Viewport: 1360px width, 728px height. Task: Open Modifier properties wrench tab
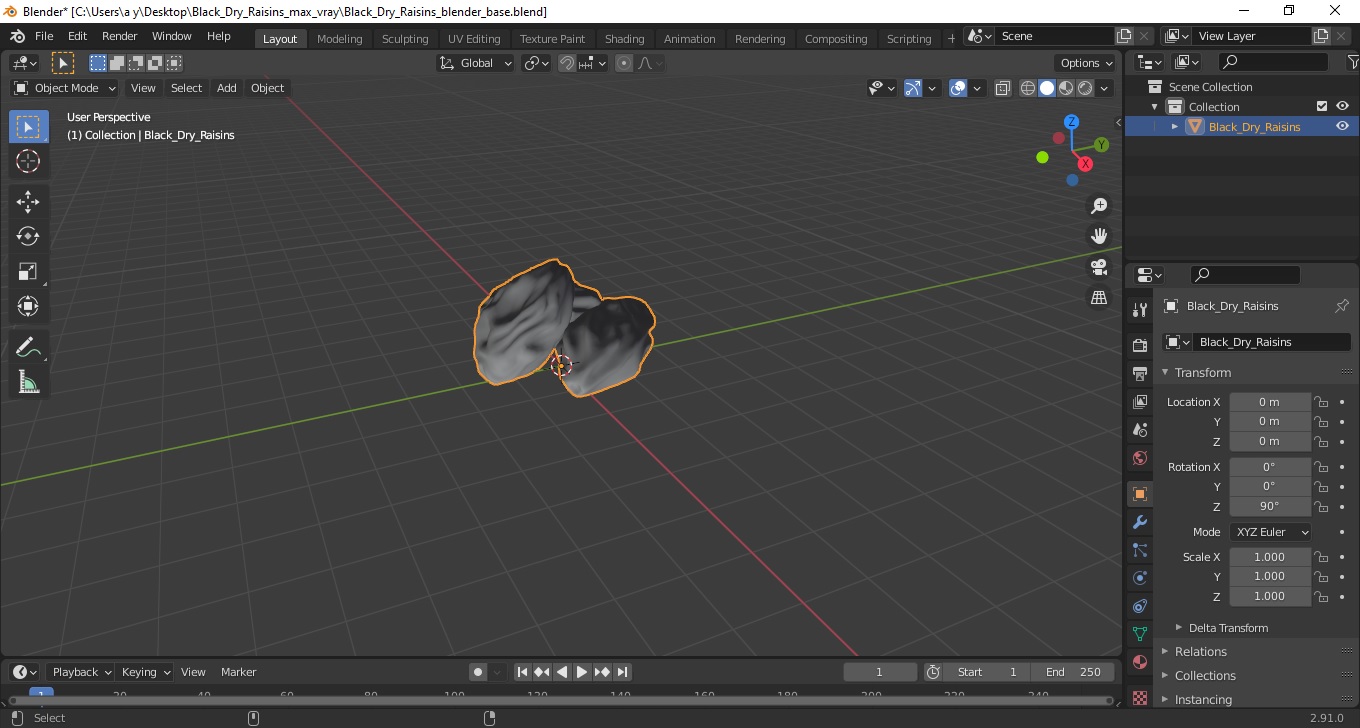click(1139, 522)
